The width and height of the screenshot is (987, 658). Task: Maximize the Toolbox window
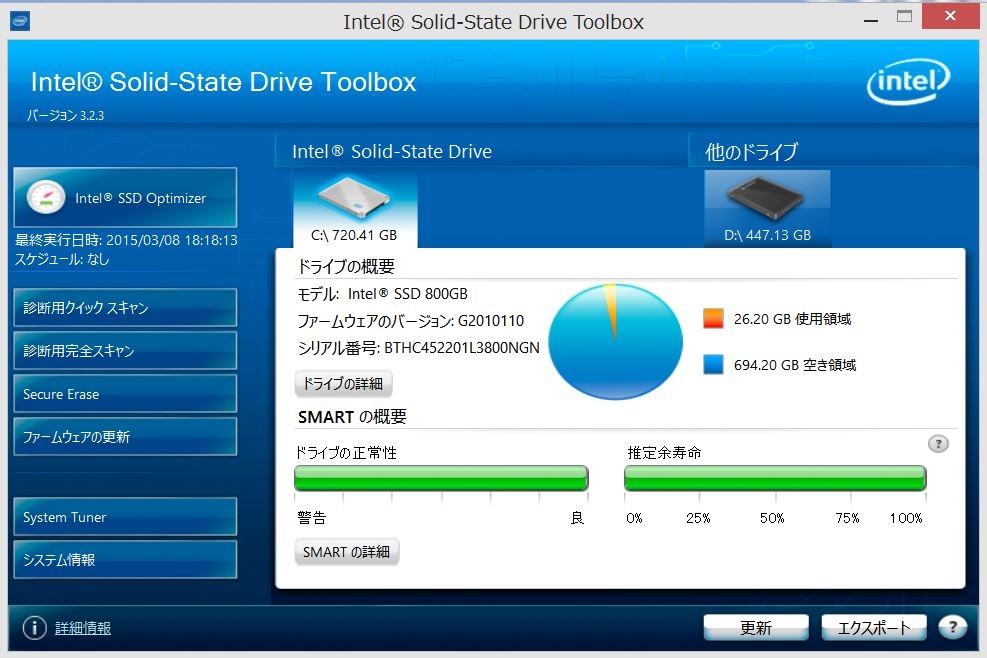pyautogui.click(x=905, y=16)
